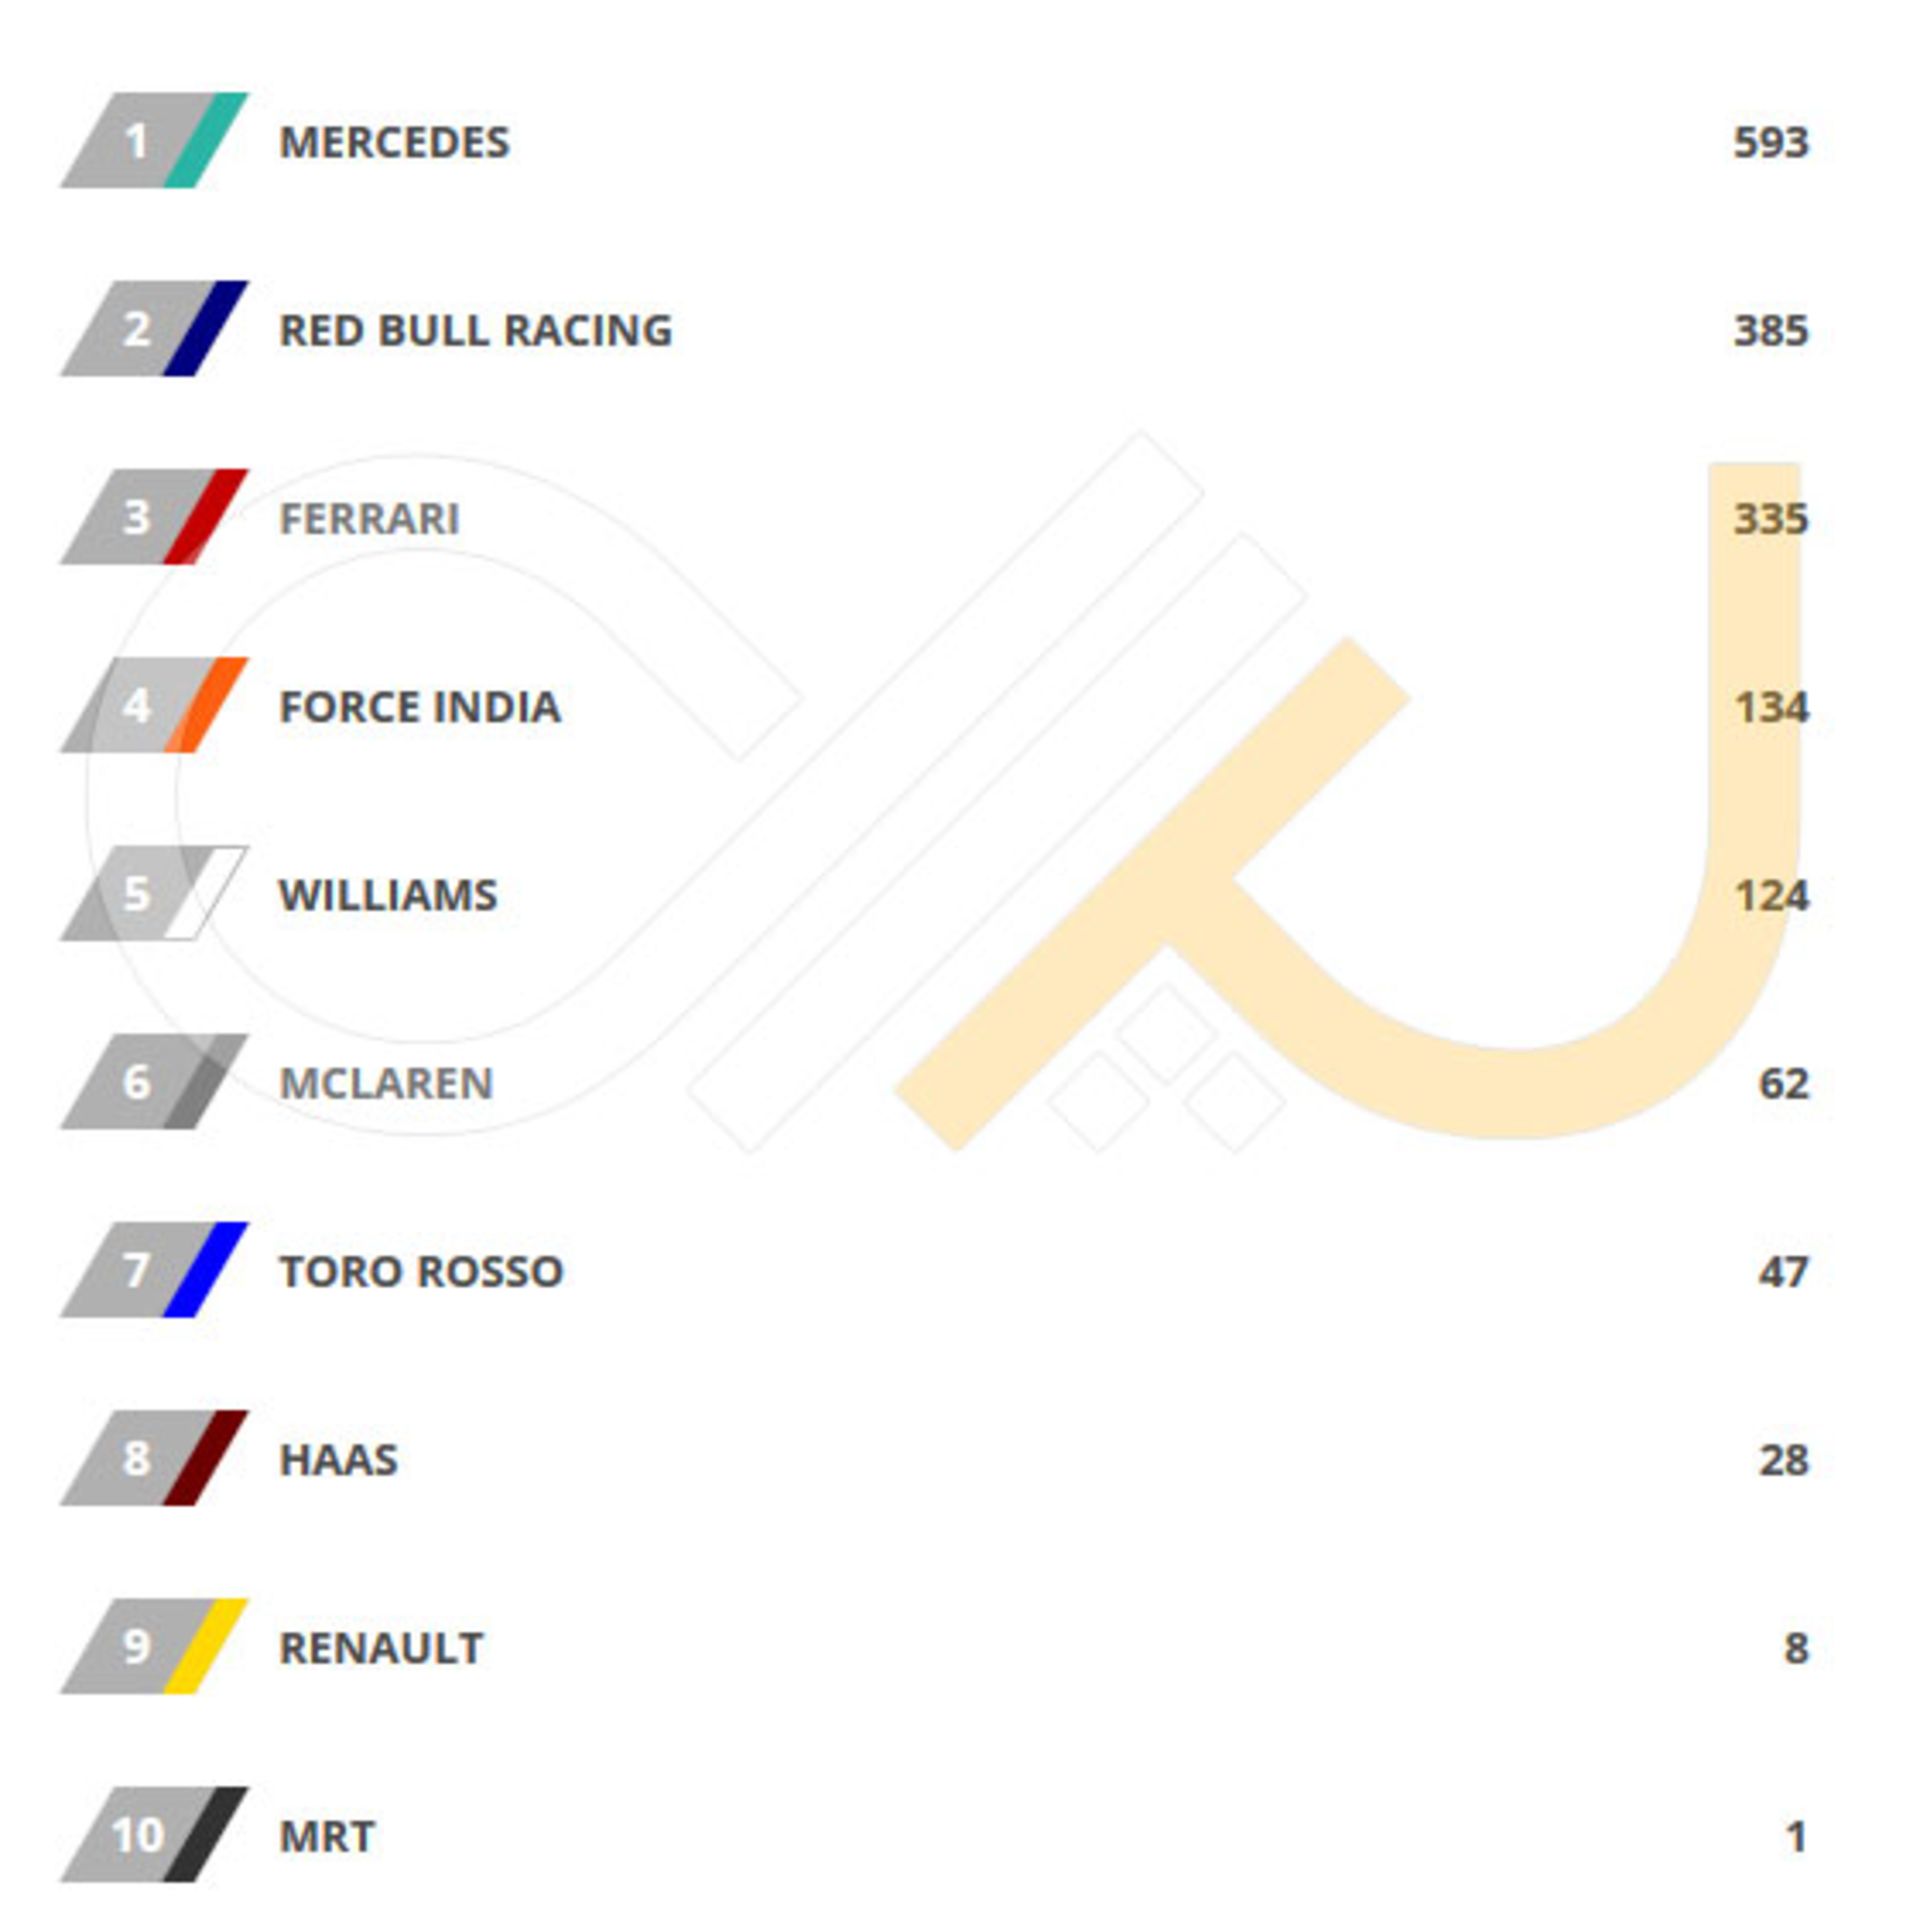
Task: Click Haas points total 28
Action: 1783,1460
